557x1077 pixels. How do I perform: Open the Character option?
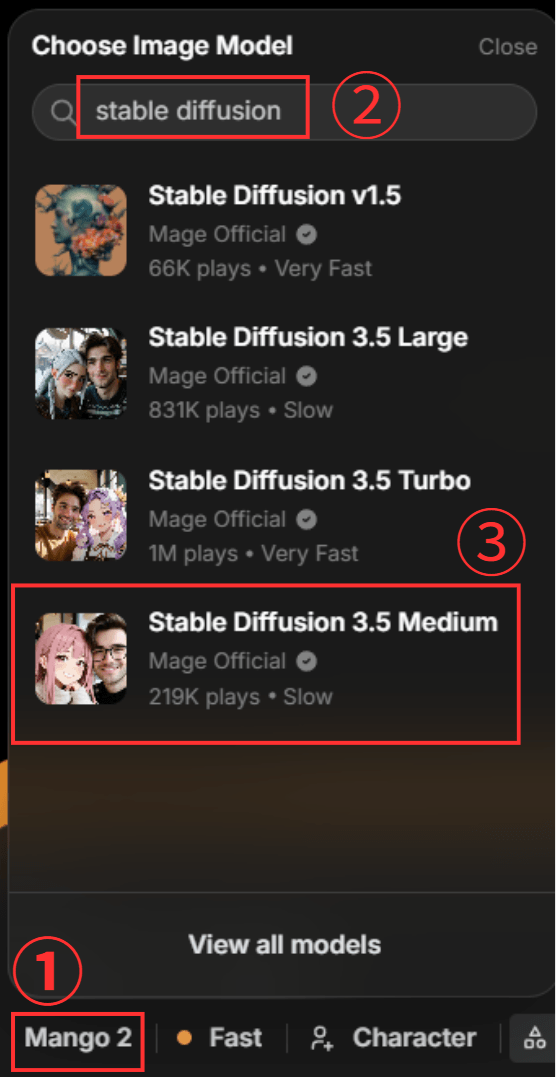click(393, 1037)
